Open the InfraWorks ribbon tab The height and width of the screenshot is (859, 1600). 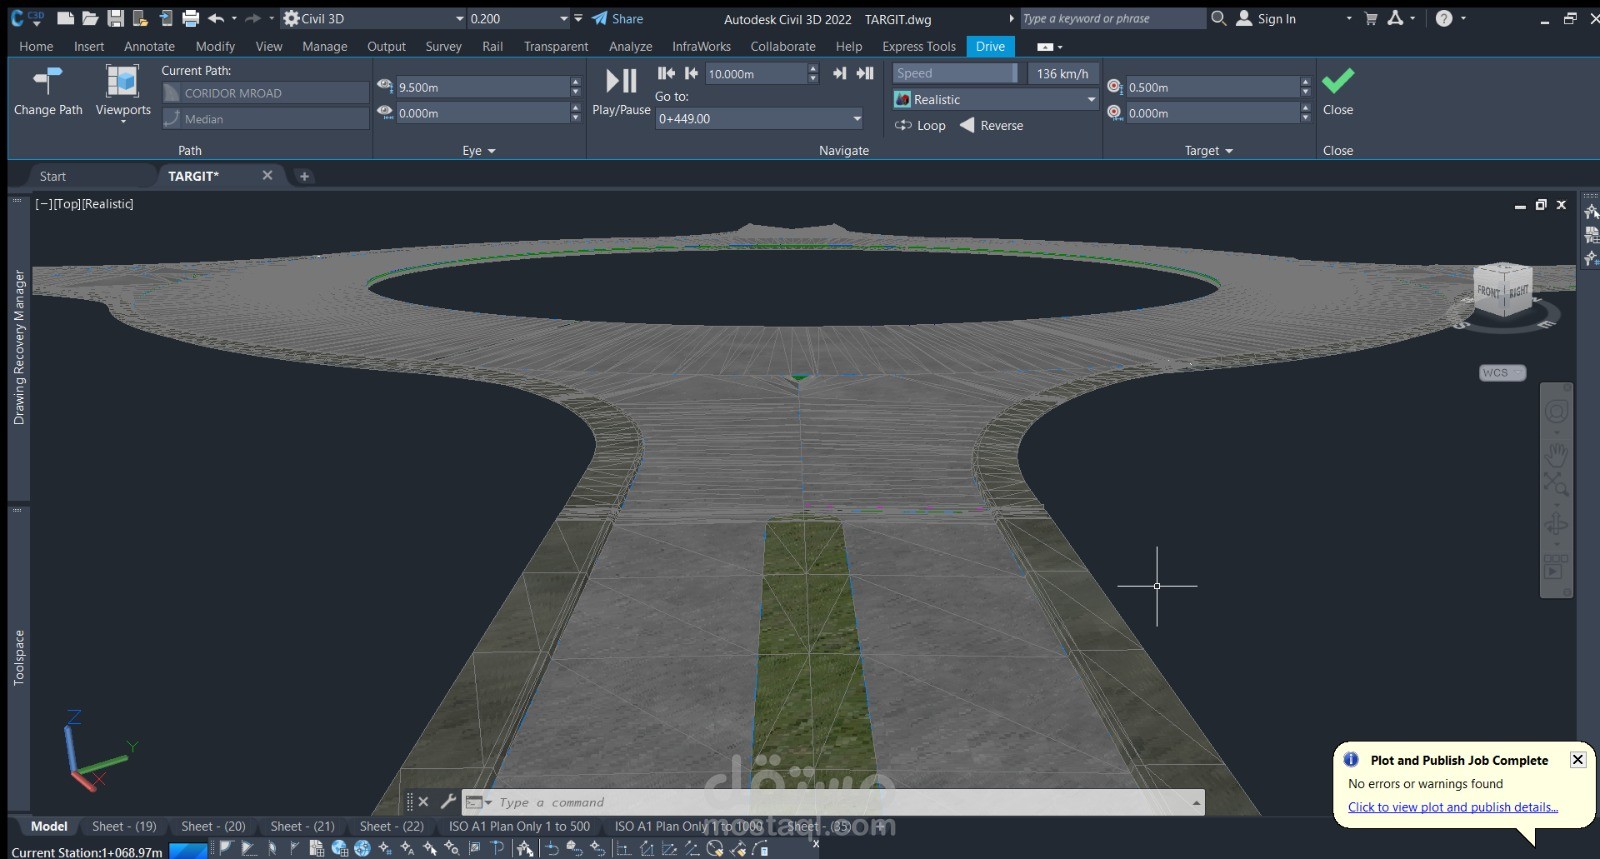coord(701,46)
